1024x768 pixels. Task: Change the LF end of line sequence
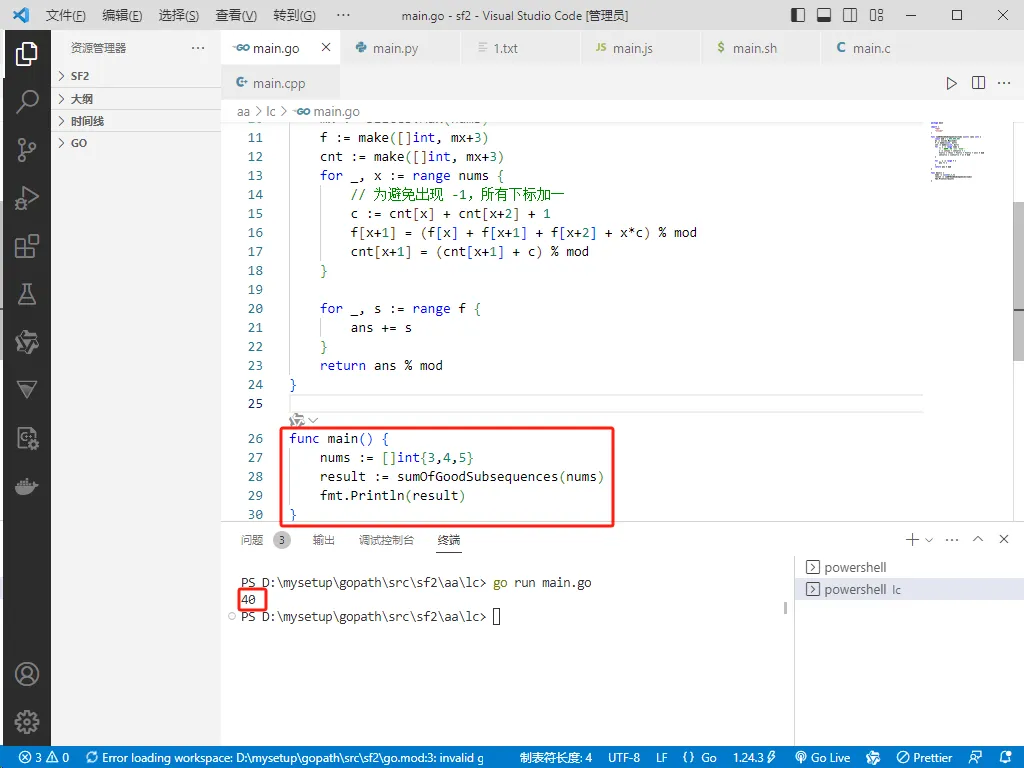[662, 758]
